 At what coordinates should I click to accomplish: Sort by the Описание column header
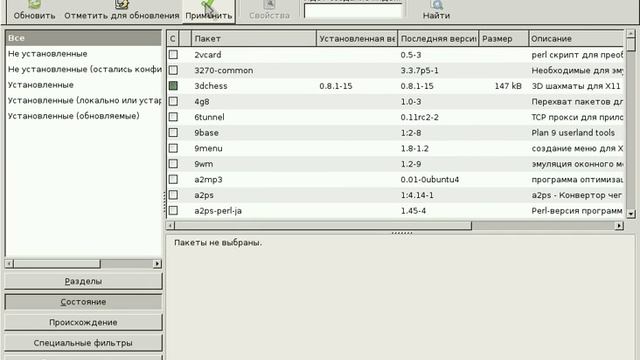576,38
